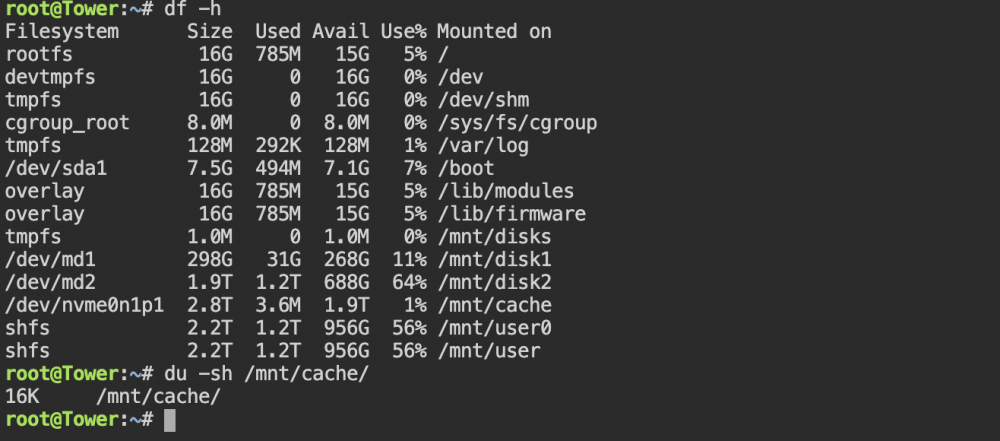Click the terminal cursor block at the prompt
This screenshot has width=1000, height=441.
170,420
